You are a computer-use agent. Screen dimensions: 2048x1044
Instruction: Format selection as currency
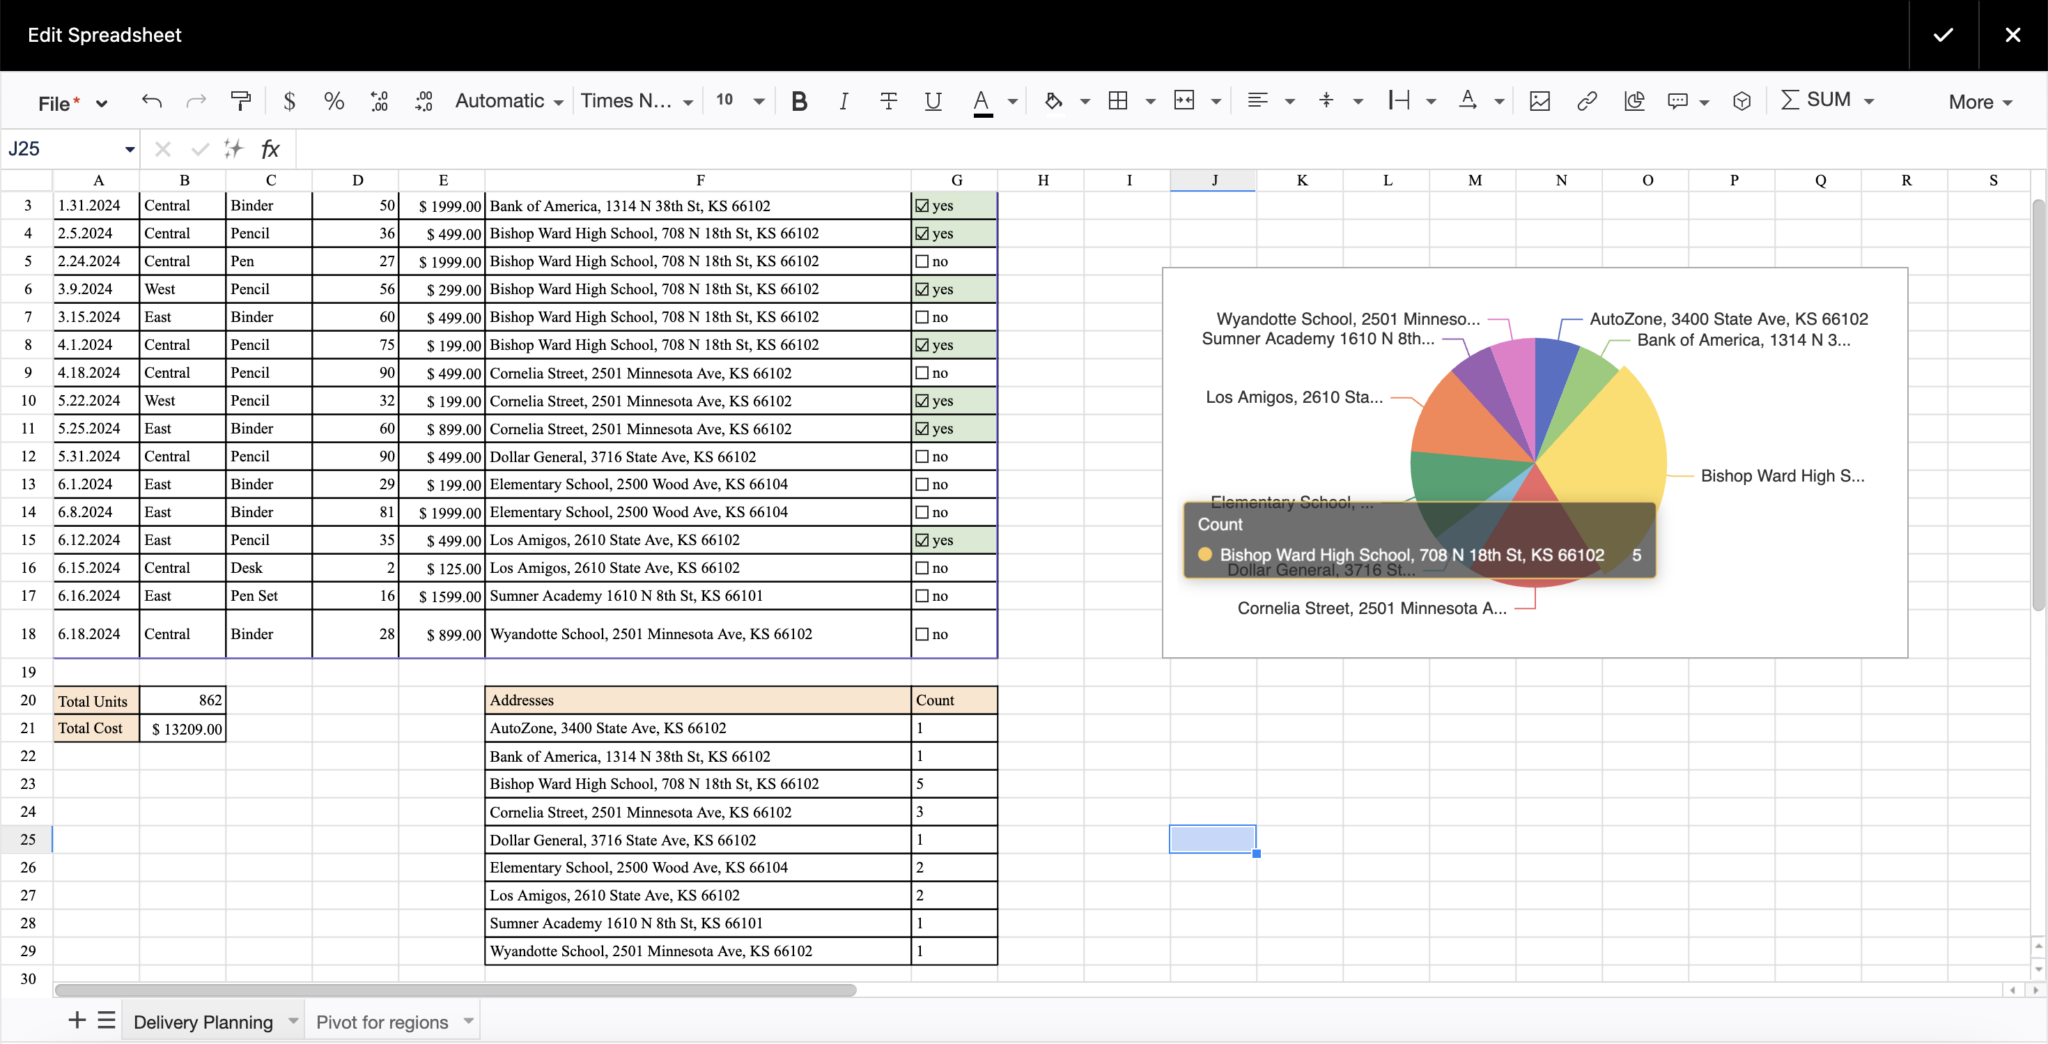click(289, 100)
